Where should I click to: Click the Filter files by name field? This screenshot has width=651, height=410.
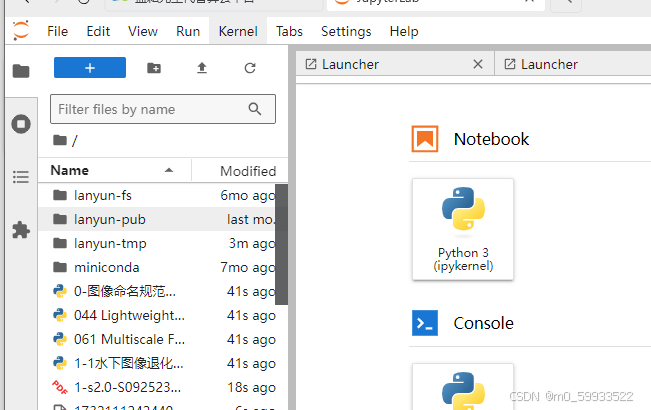(163, 109)
